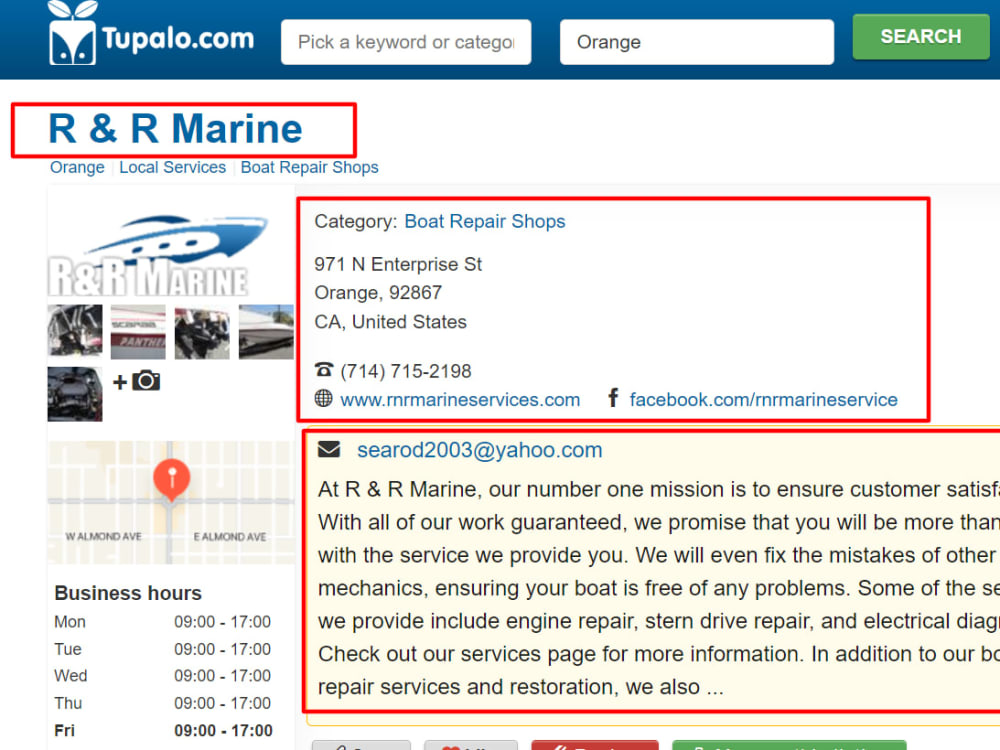1000x750 pixels.
Task: Open the engine compartment photo thumbnail
Action: 75,394
